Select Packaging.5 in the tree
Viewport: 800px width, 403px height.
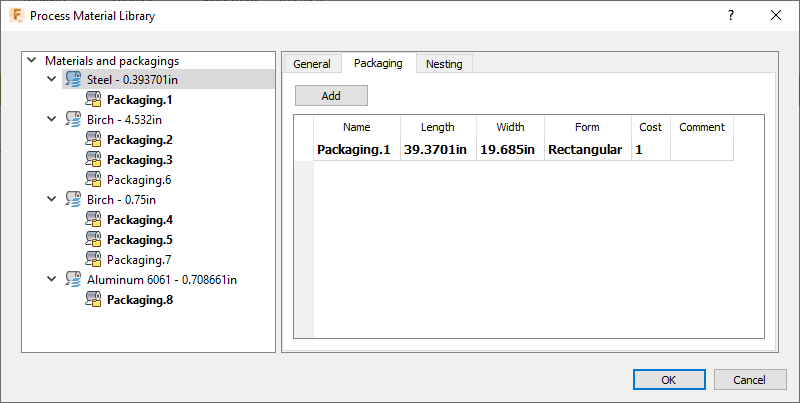[140, 240]
